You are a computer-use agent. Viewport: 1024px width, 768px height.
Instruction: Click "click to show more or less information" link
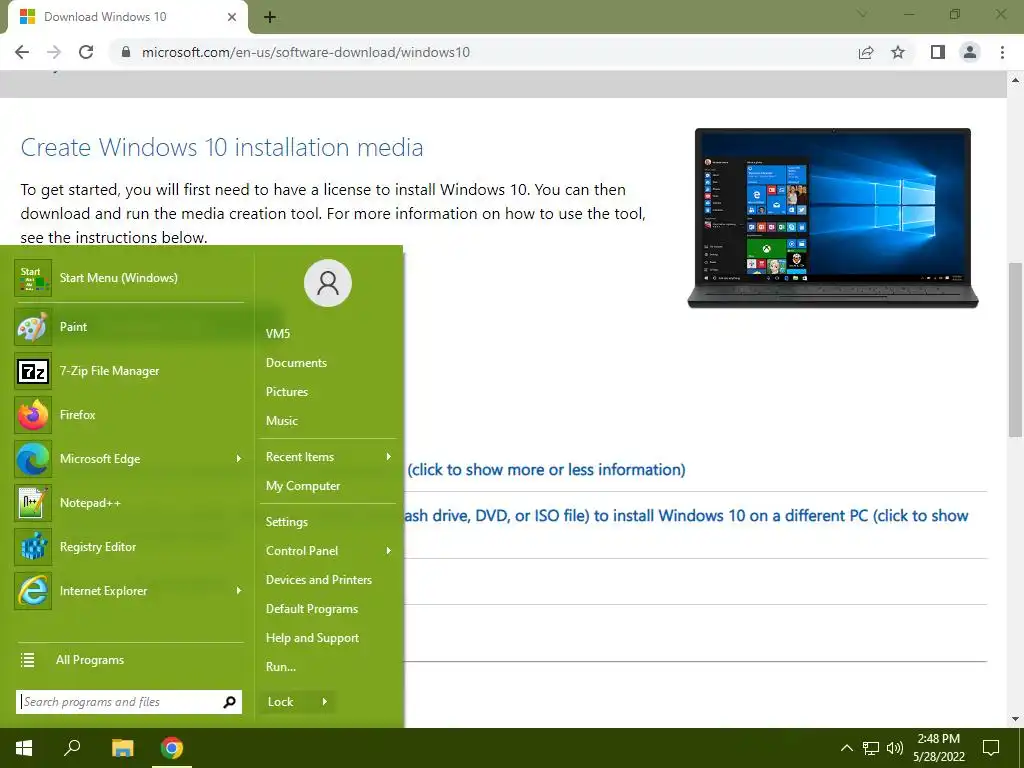(547, 470)
